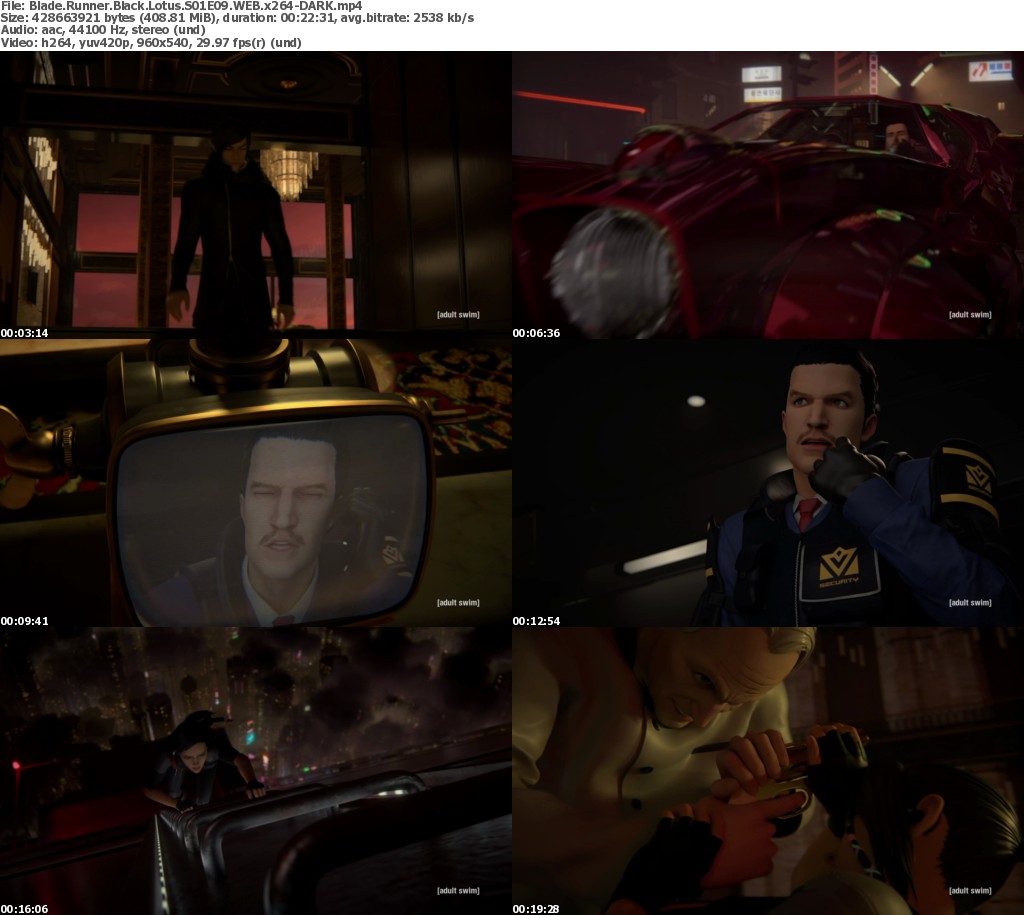Click the adult swim watermark on the chef frame
Image resolution: width=1024 pixels, height=915 pixels.
click(x=970, y=890)
